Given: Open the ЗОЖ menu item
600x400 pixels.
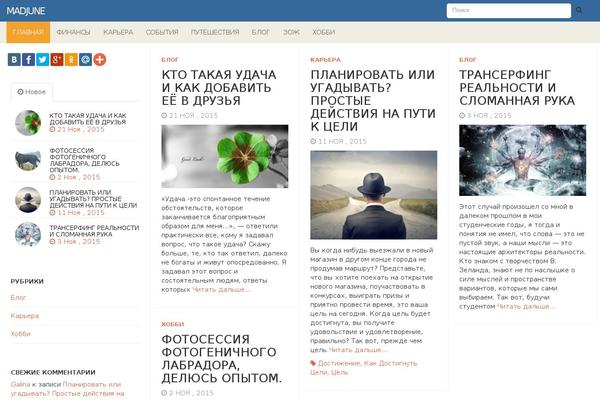Looking at the screenshot, I should [291, 32].
